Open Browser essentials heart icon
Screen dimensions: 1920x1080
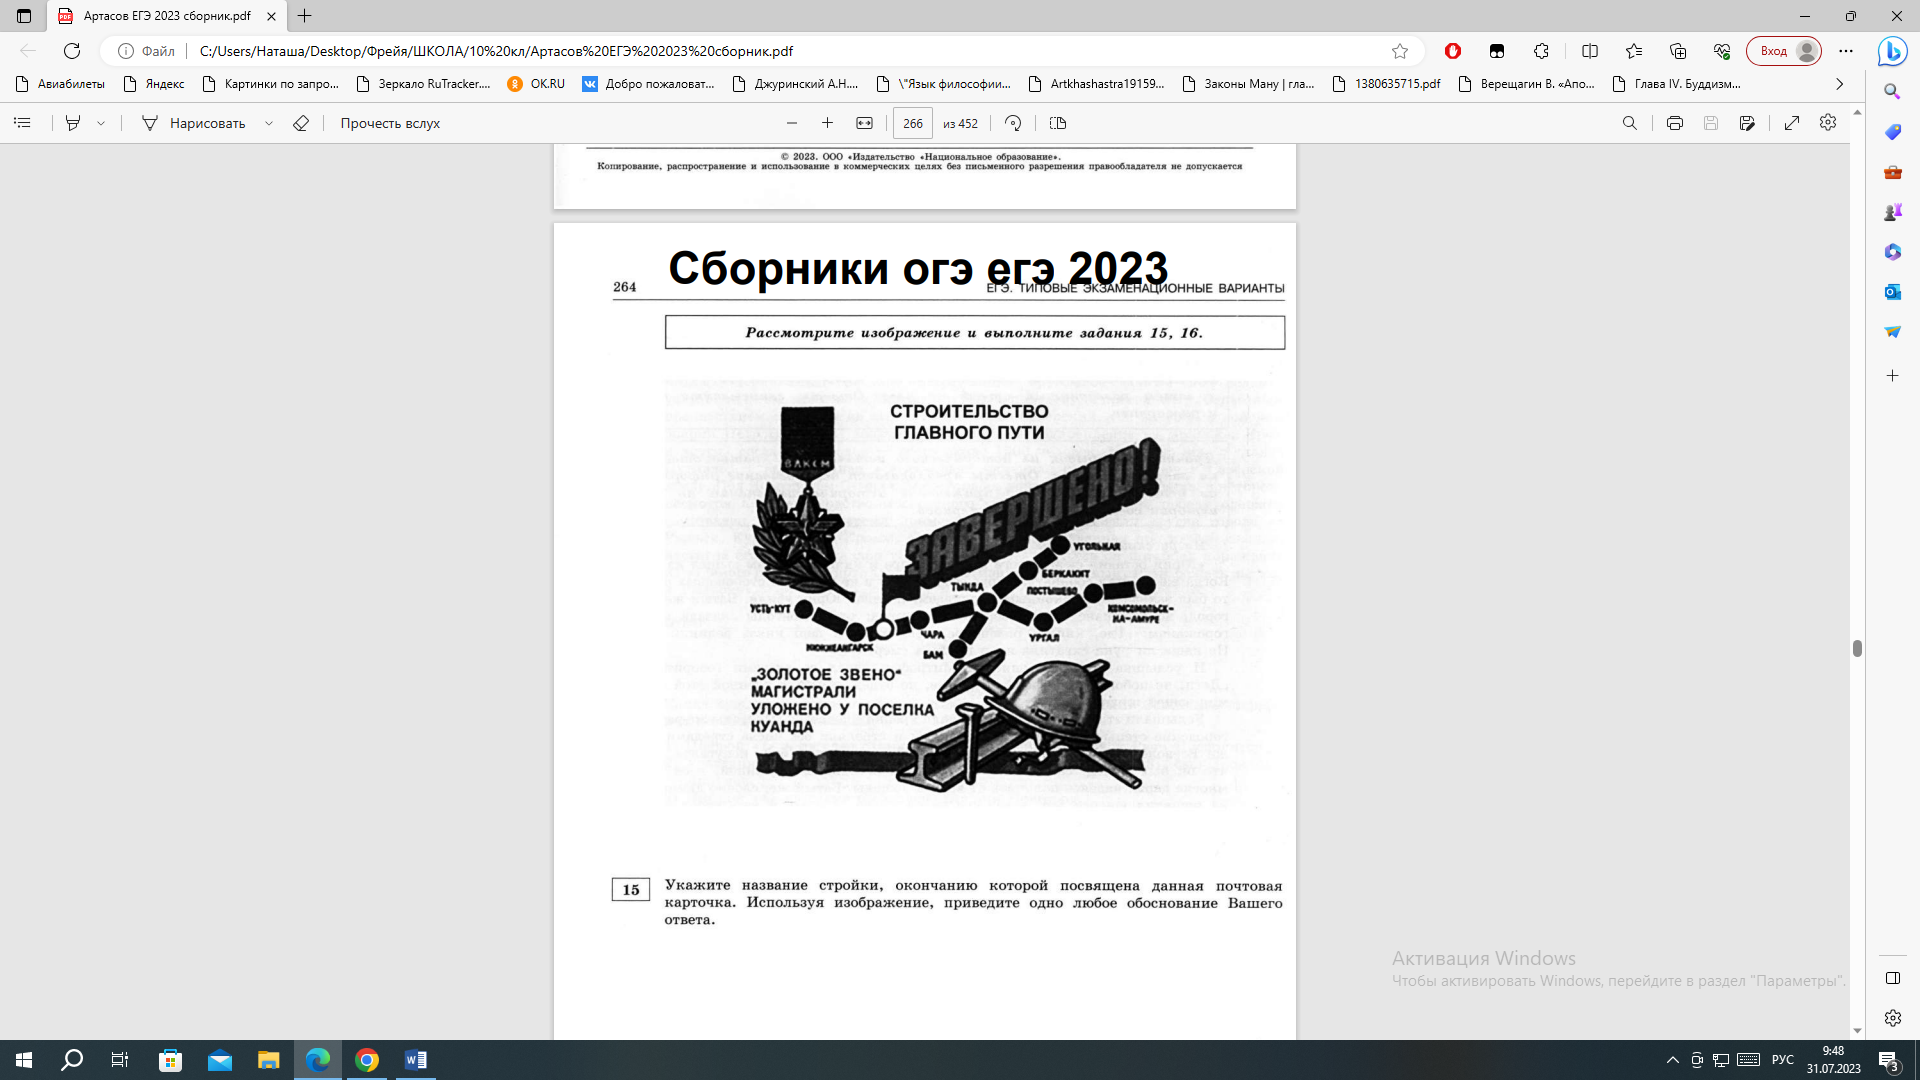coord(1722,51)
